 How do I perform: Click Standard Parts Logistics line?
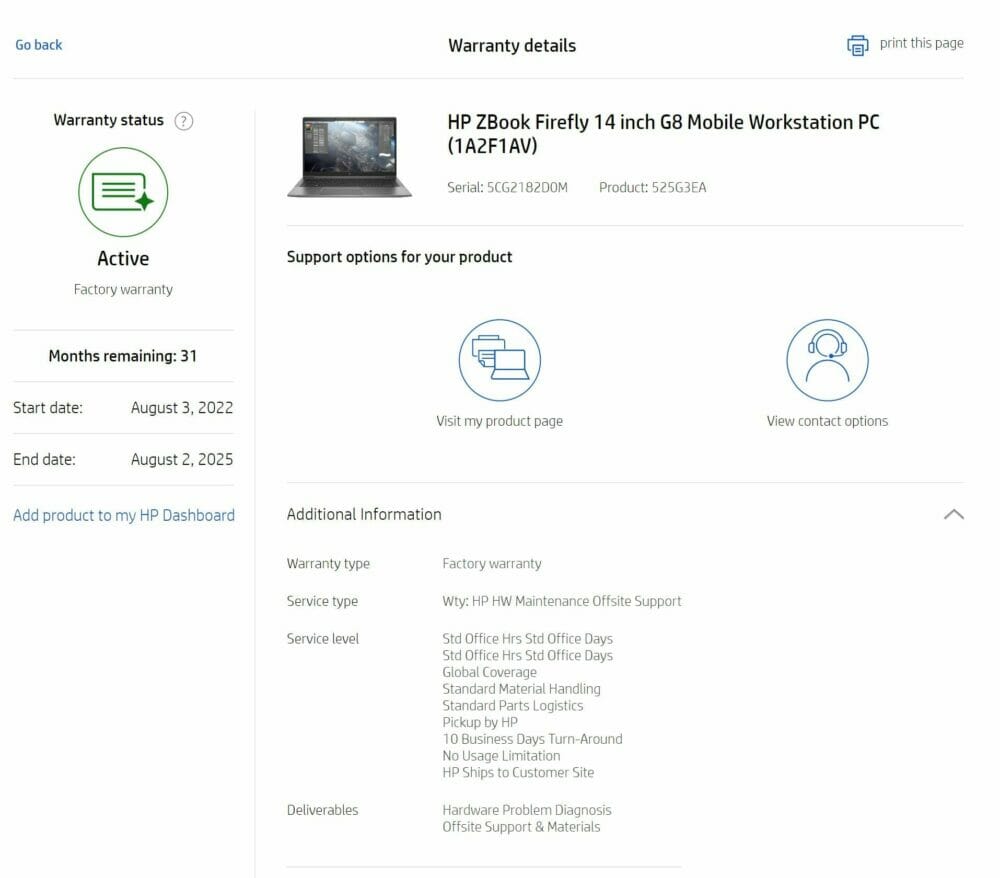[513, 706]
